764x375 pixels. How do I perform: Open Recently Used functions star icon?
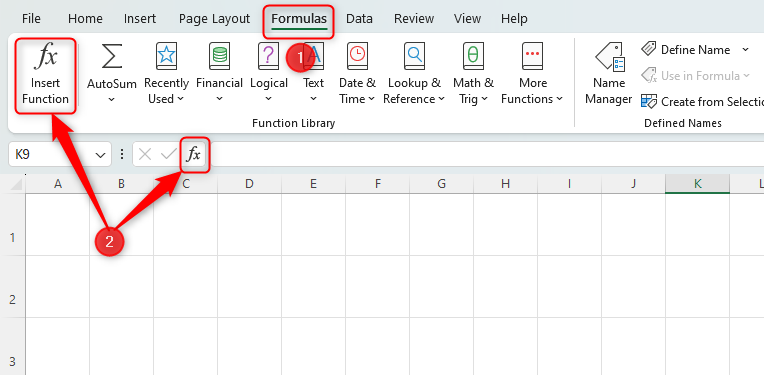167,56
